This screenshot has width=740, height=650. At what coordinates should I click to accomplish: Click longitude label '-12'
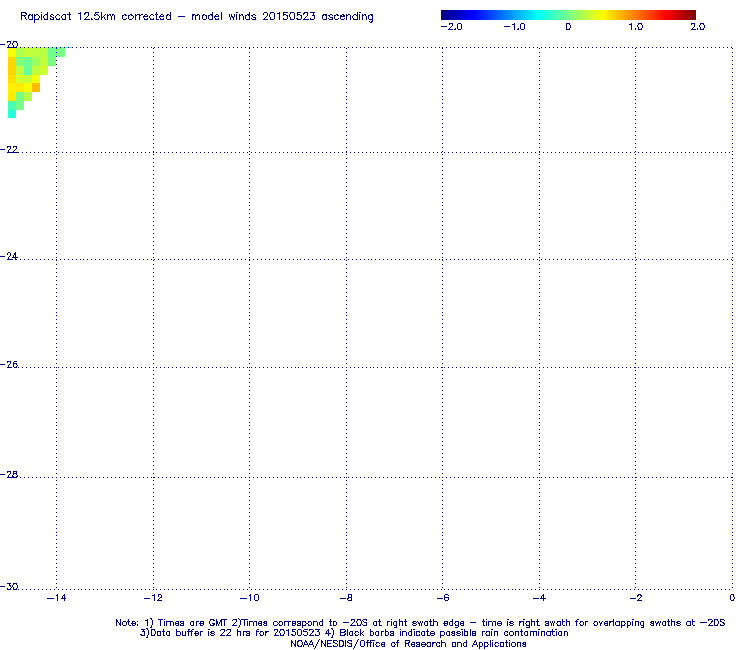click(x=153, y=598)
